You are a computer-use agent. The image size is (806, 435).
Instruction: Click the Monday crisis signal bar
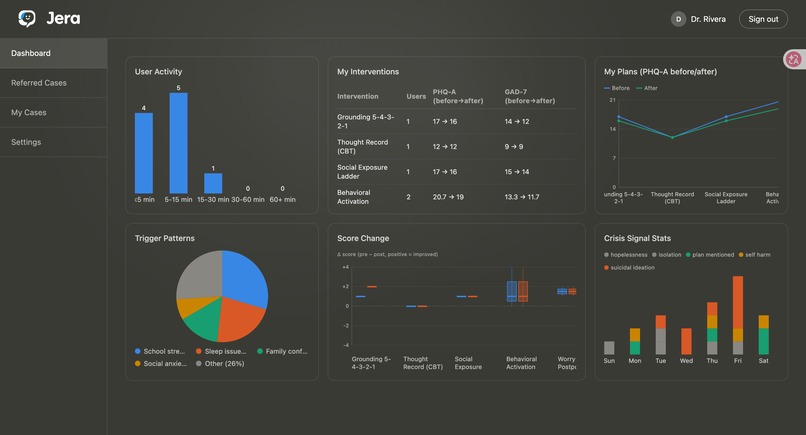click(x=635, y=341)
